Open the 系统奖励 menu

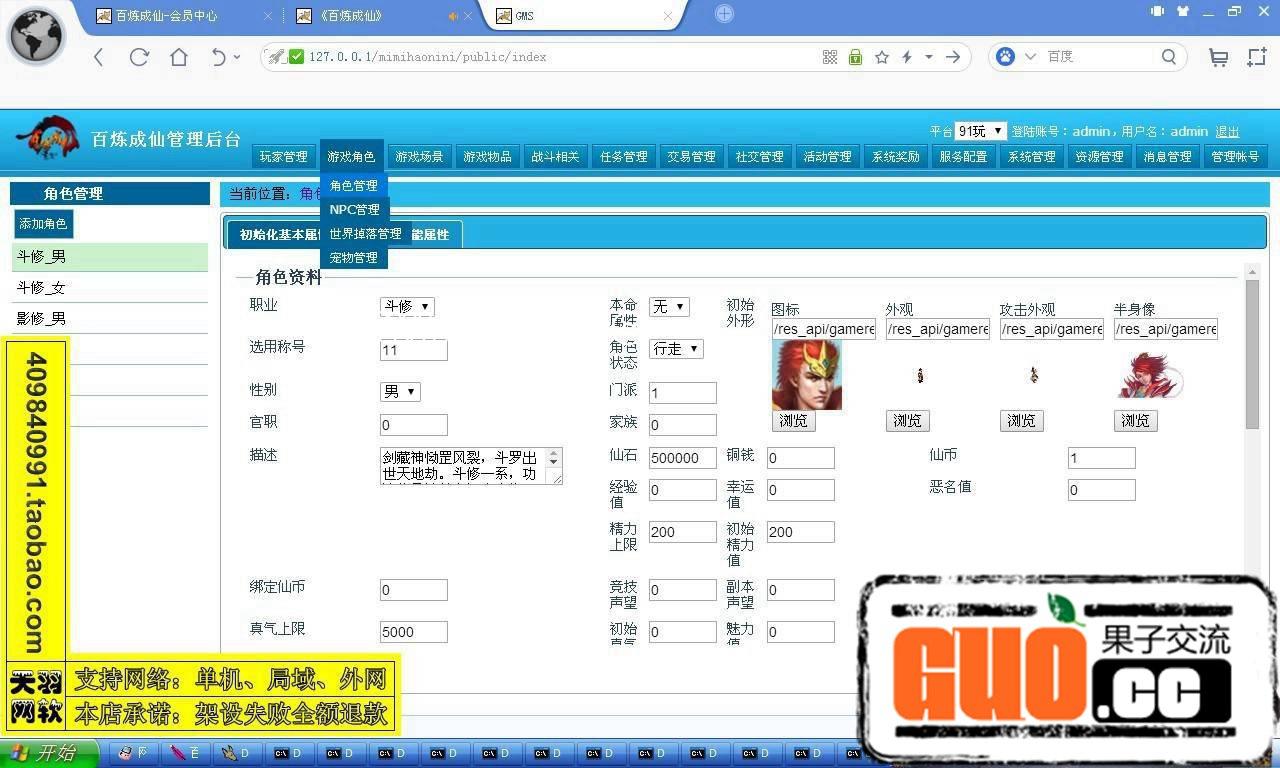coord(895,157)
